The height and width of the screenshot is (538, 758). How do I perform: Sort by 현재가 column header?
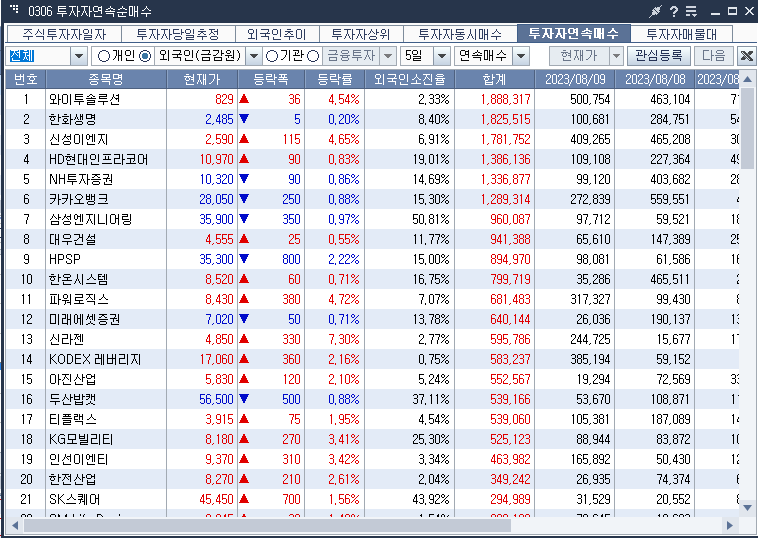(202, 79)
